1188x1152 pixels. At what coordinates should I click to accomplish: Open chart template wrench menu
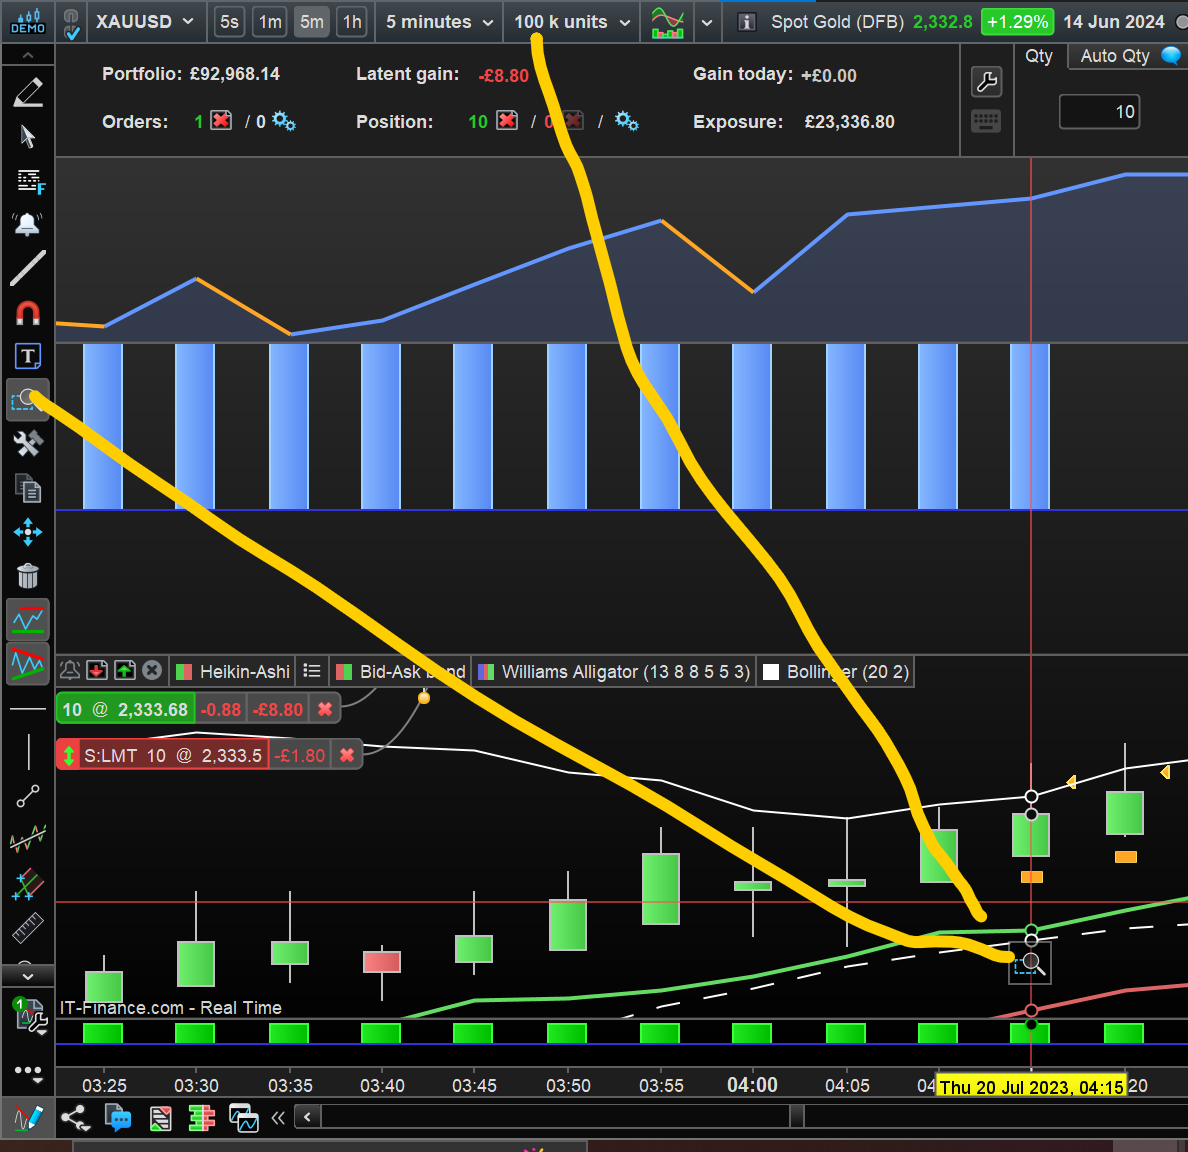[30, 1018]
